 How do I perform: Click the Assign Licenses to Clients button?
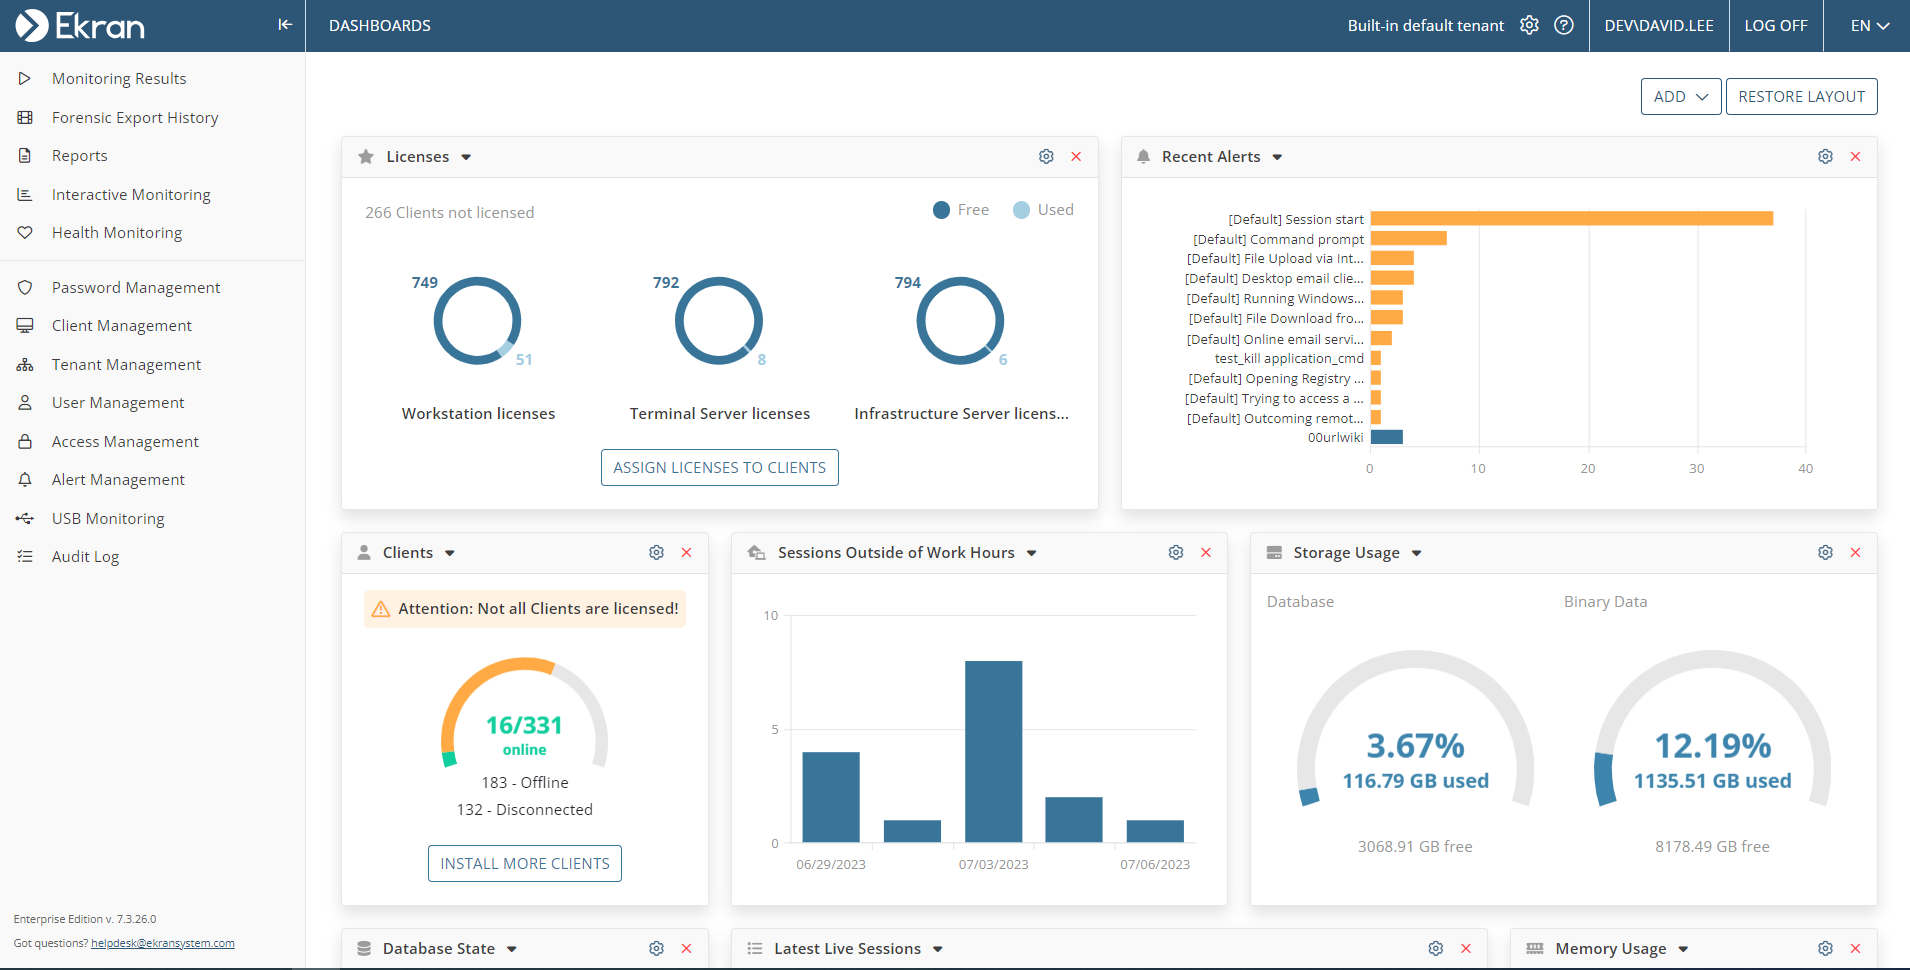pos(719,468)
